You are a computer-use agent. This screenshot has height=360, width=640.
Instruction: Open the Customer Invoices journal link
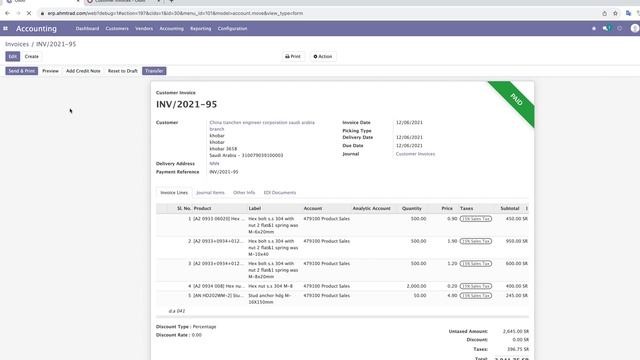coord(416,154)
